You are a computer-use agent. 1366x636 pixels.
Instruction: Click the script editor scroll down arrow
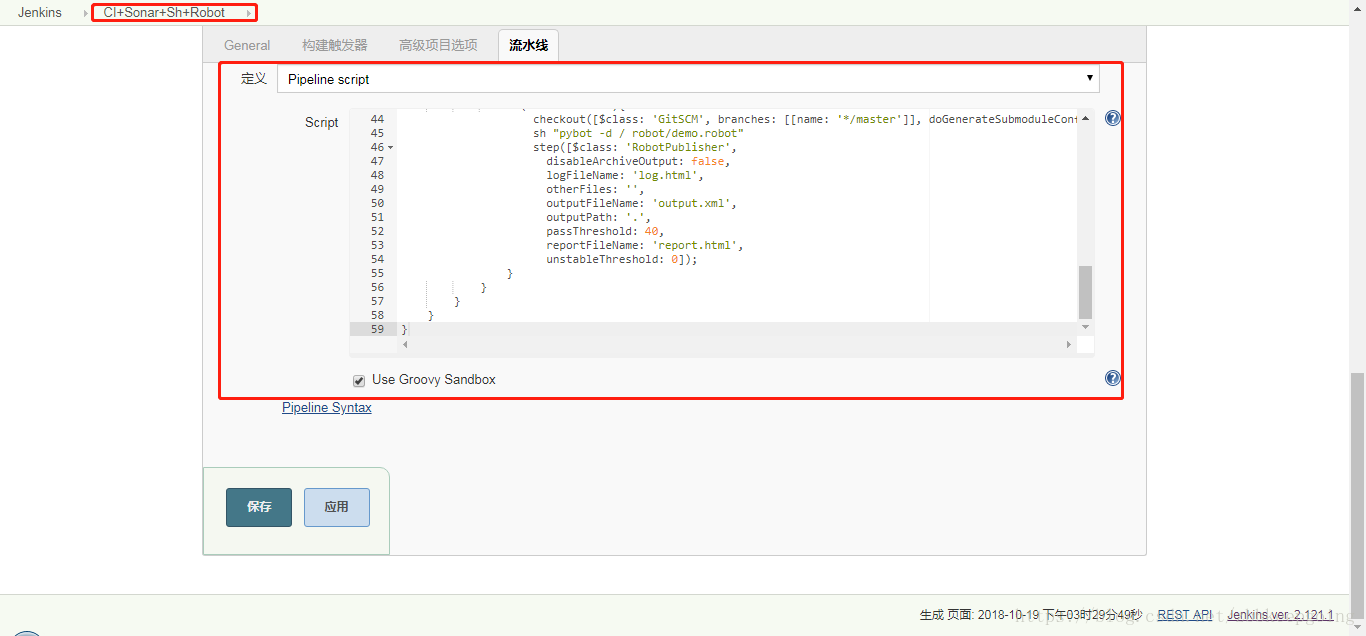pos(1085,327)
